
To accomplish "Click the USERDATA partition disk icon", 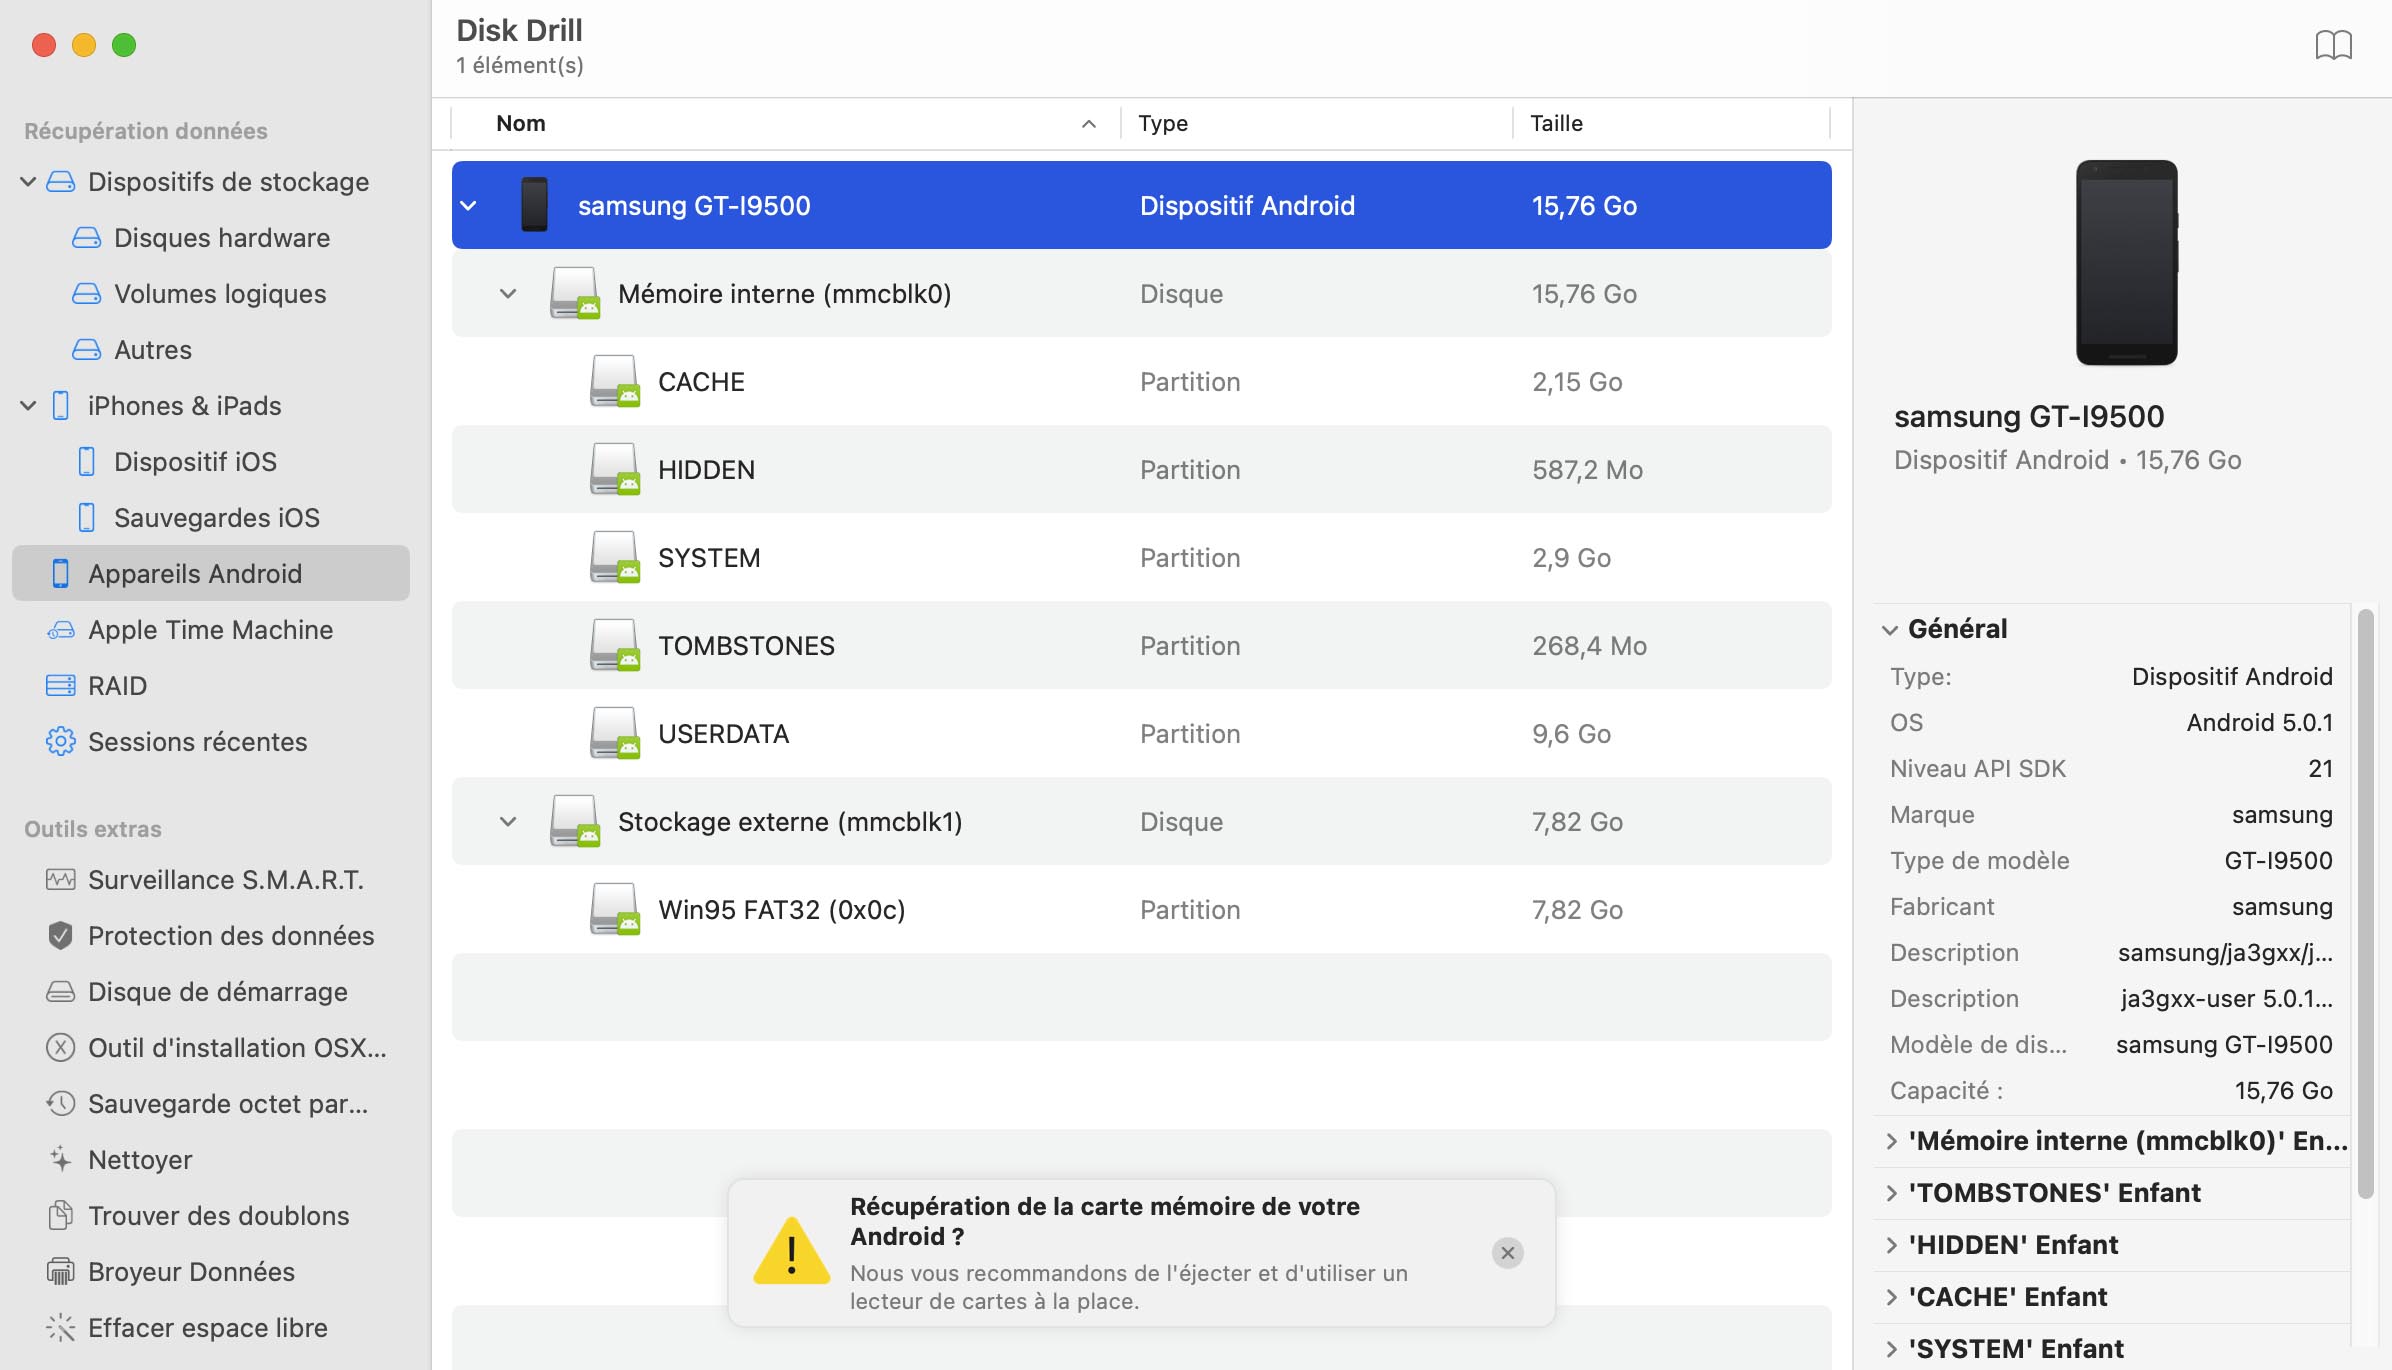I will coord(614,734).
